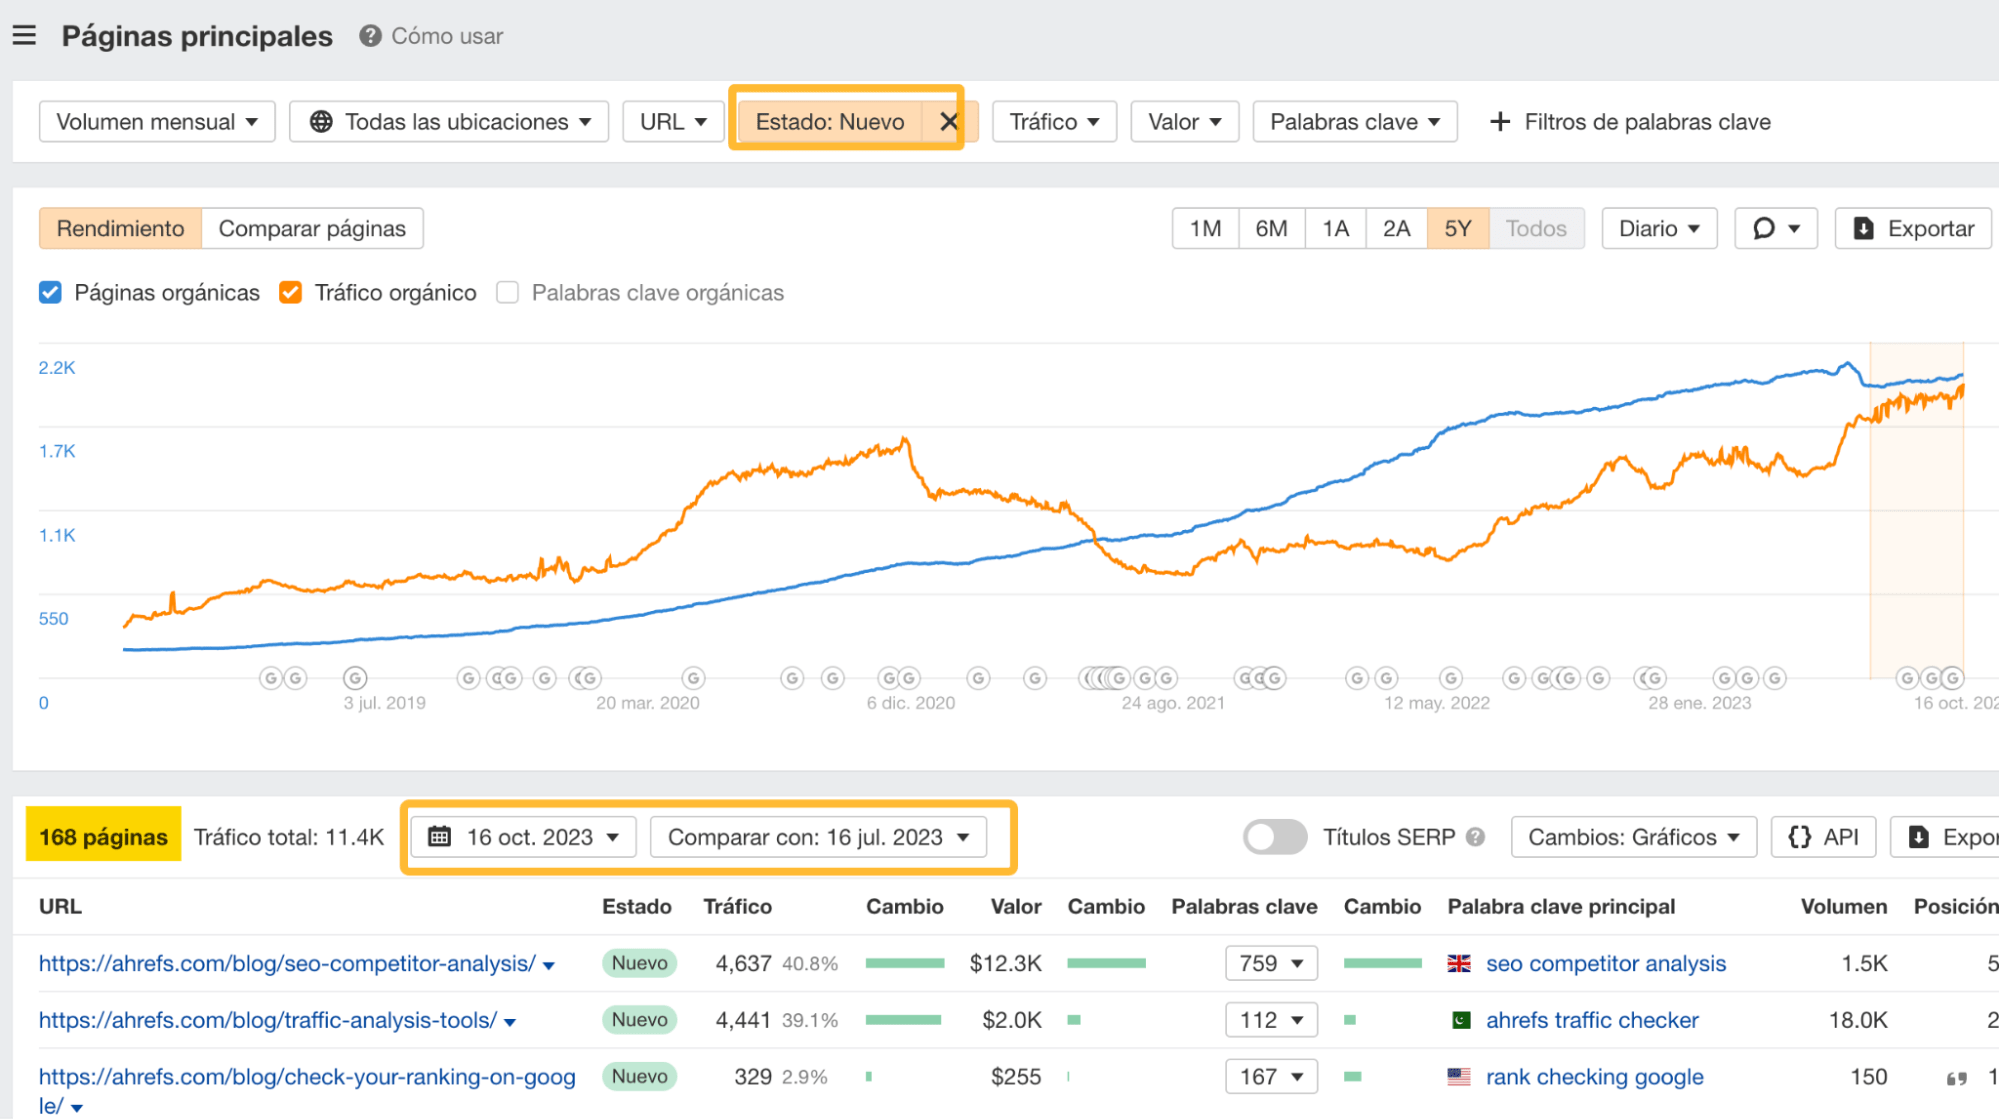Viewport: 1999px width, 1119px height.
Task: Remove the Estado: Nuevo filter with the X
Action: [948, 121]
